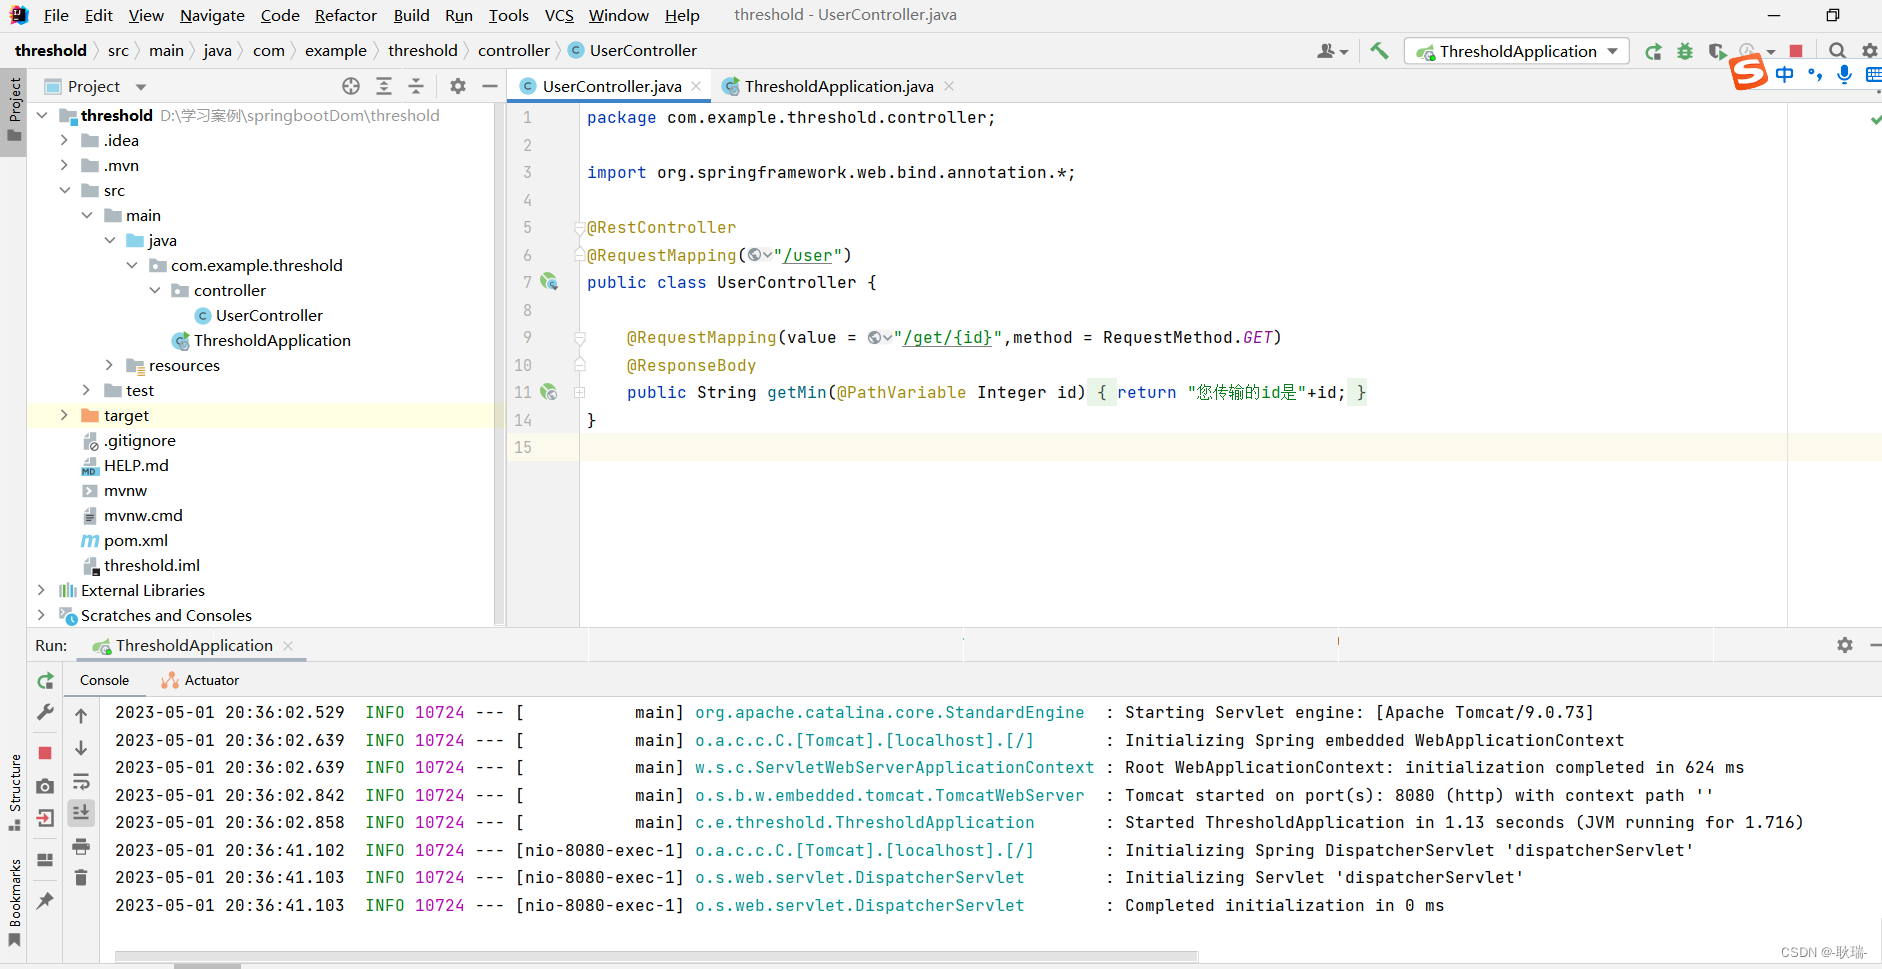The image size is (1882, 969).
Task: Click the console Print icon
Action: click(x=81, y=846)
